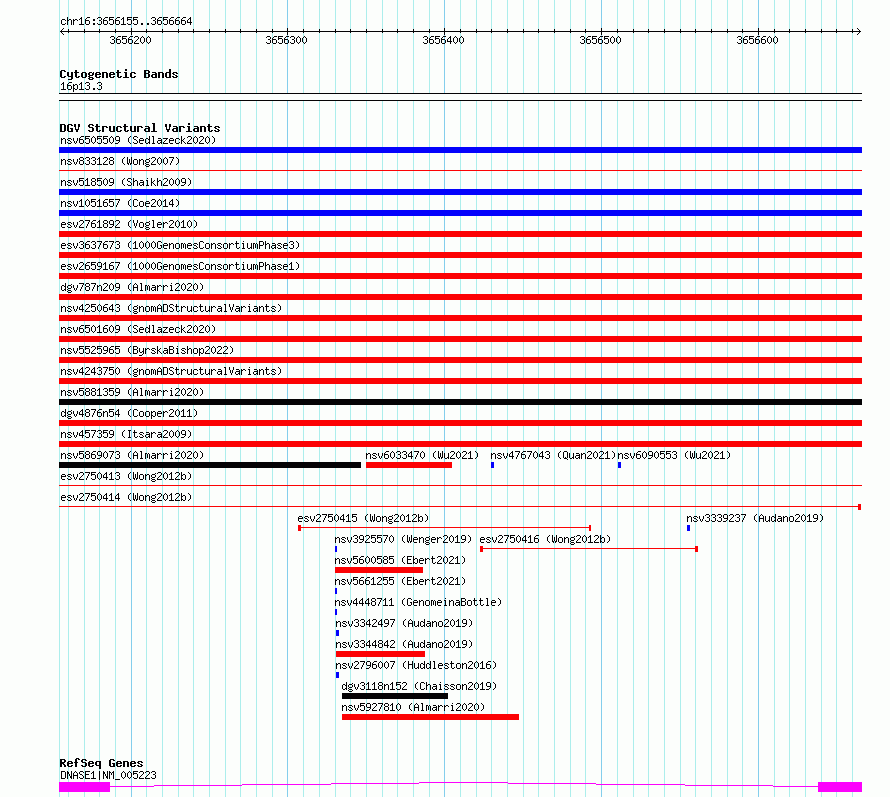Click nsv2796007 (Huddleston2016) label
This screenshot has width=890, height=797.
pos(416,665)
